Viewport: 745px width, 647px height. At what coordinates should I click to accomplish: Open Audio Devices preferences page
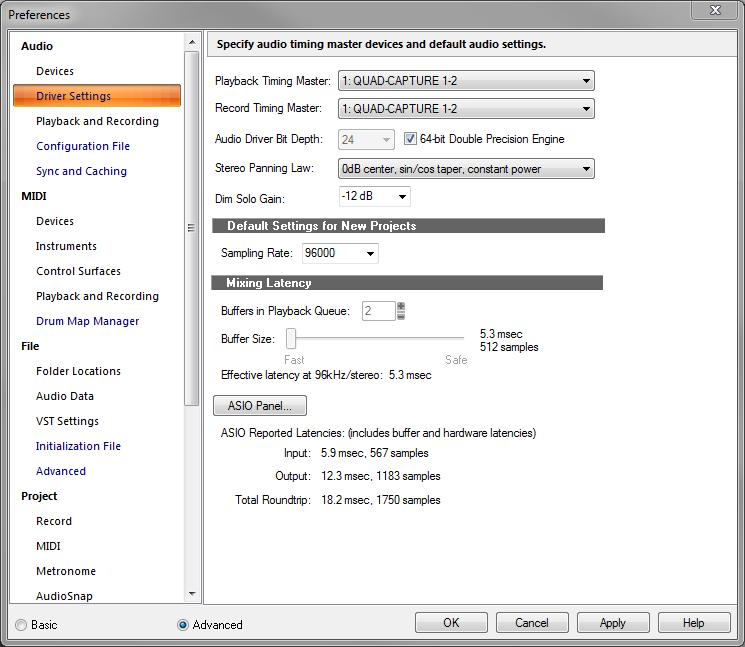(55, 71)
